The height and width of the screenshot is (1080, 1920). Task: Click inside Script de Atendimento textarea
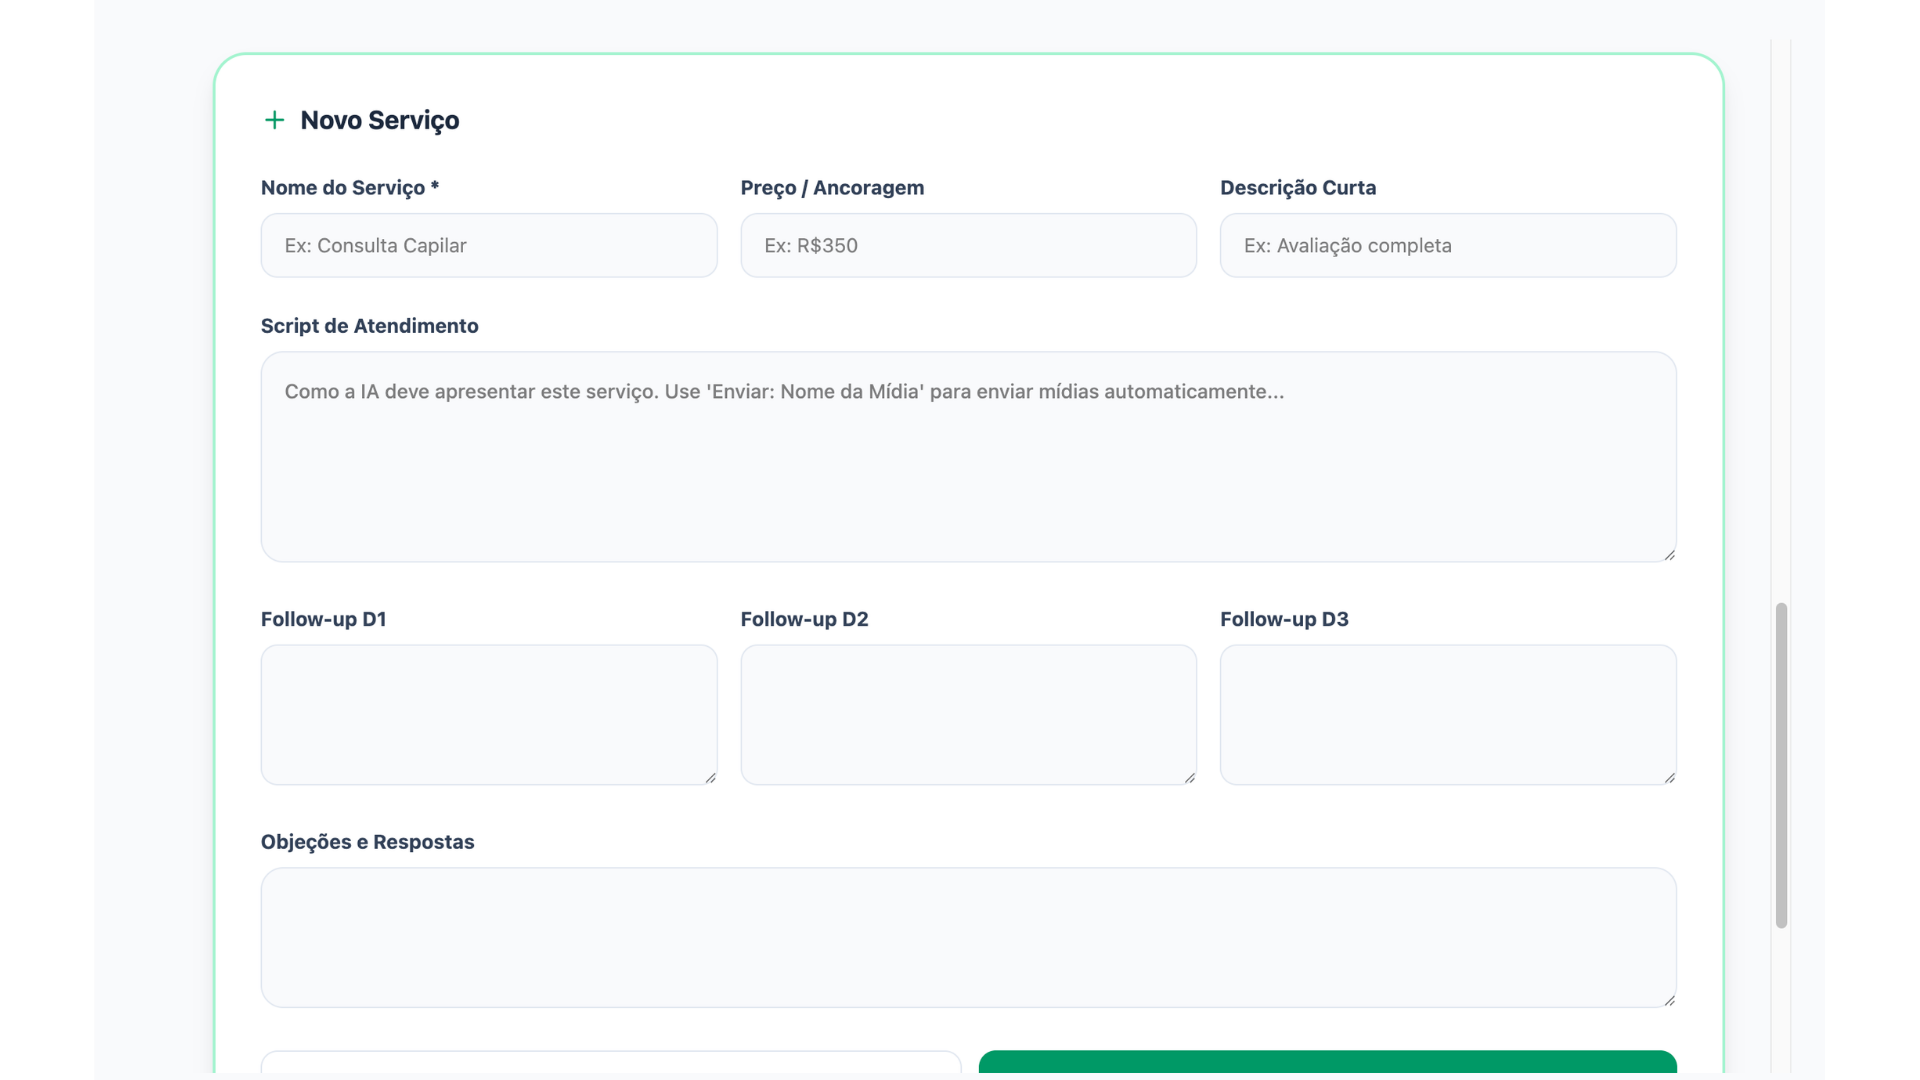click(967, 456)
